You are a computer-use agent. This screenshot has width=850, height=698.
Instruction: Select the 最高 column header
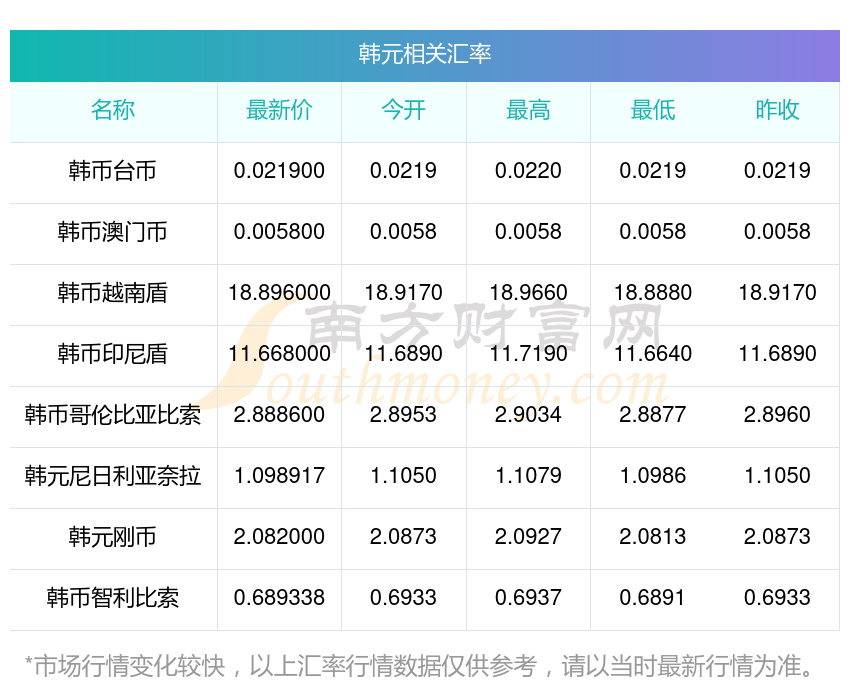point(528,110)
